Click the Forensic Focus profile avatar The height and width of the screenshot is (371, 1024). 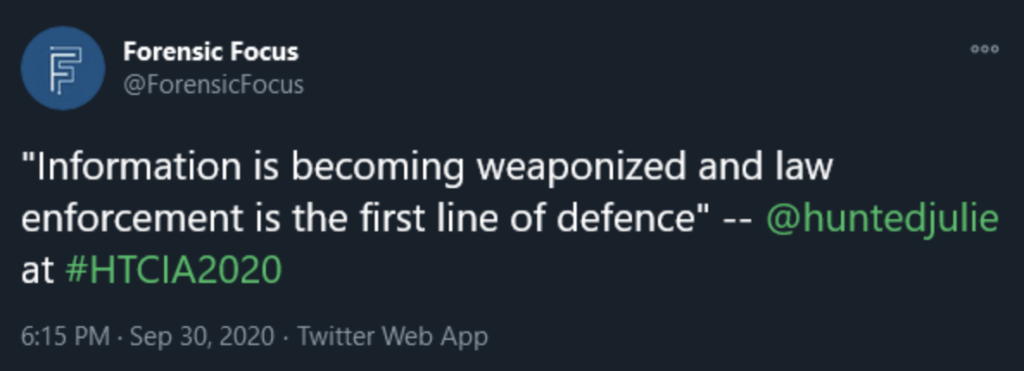pos(63,68)
